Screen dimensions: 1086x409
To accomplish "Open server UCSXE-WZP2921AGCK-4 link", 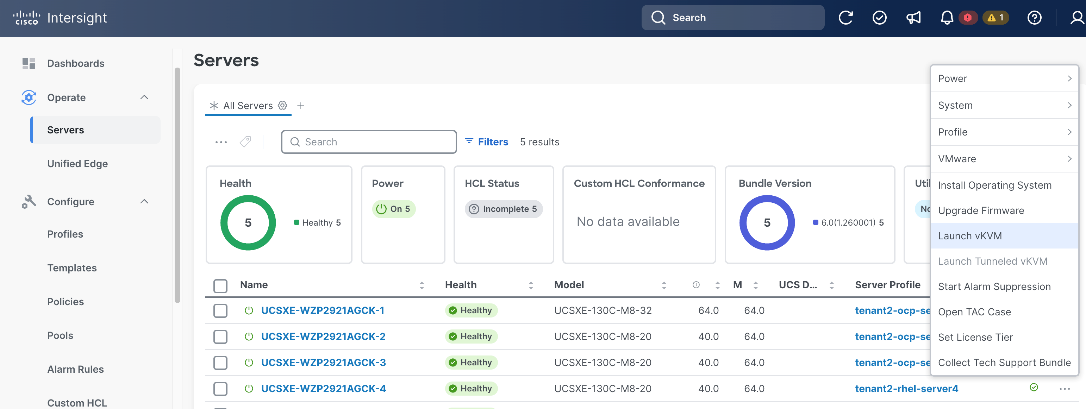I will pos(323,389).
